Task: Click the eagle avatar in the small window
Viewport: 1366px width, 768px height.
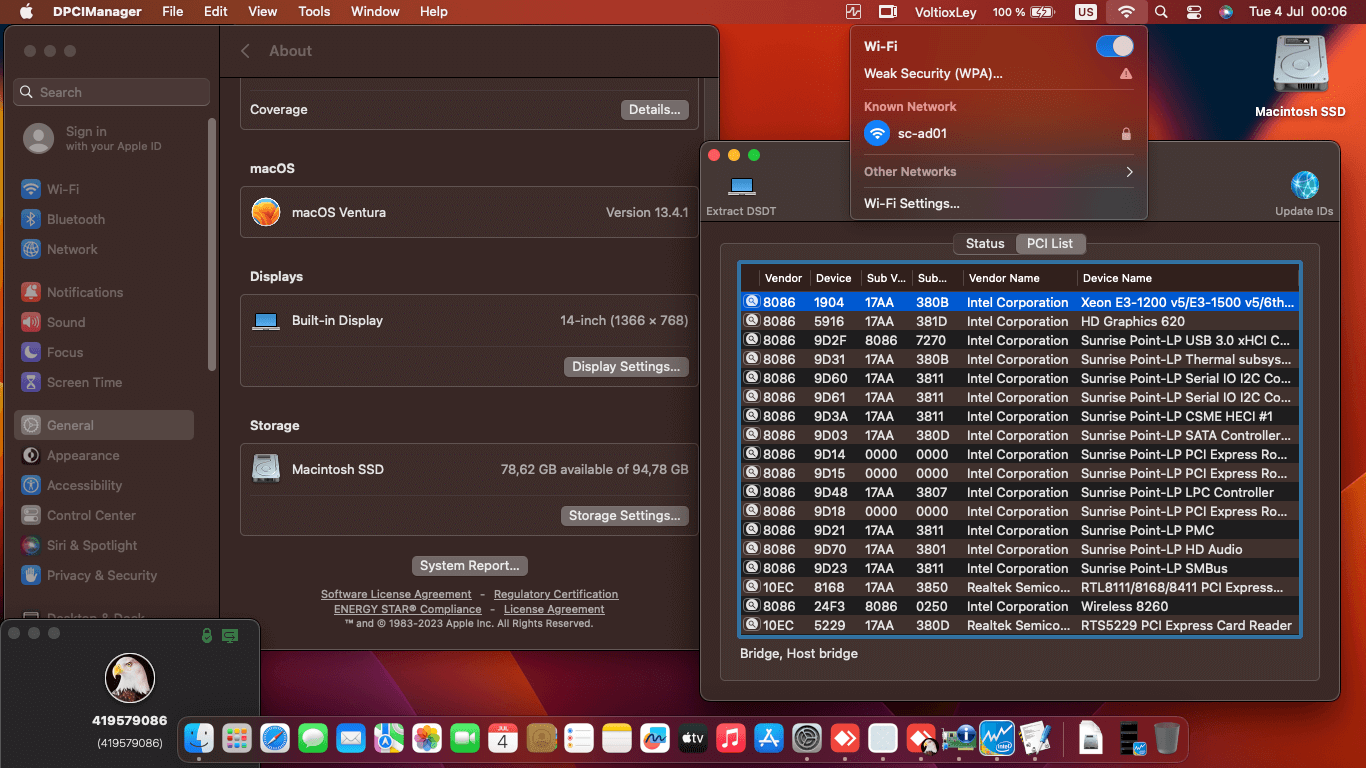Action: tap(130, 678)
